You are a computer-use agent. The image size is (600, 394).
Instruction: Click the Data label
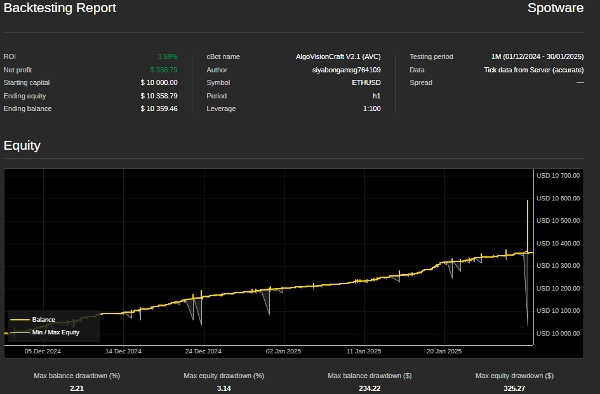(417, 70)
